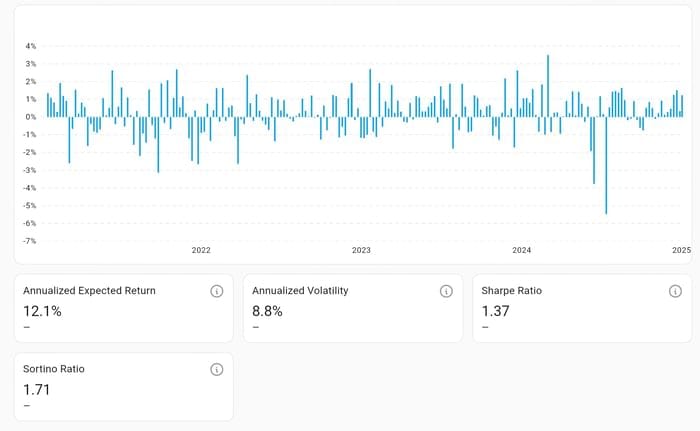The height and width of the screenshot is (431, 700).
Task: Click the 2% y-axis label
Action: pyautogui.click(x=31, y=82)
